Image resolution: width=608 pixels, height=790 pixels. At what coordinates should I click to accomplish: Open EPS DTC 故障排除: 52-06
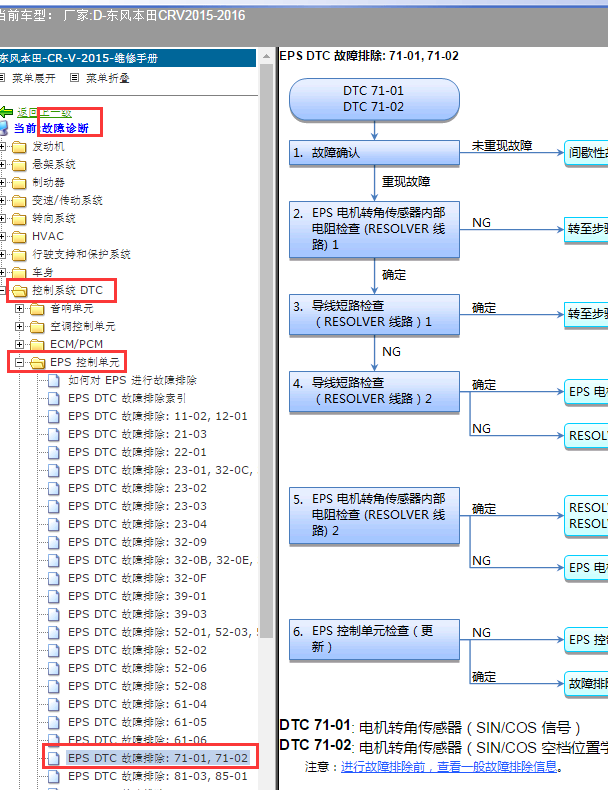click(138, 668)
